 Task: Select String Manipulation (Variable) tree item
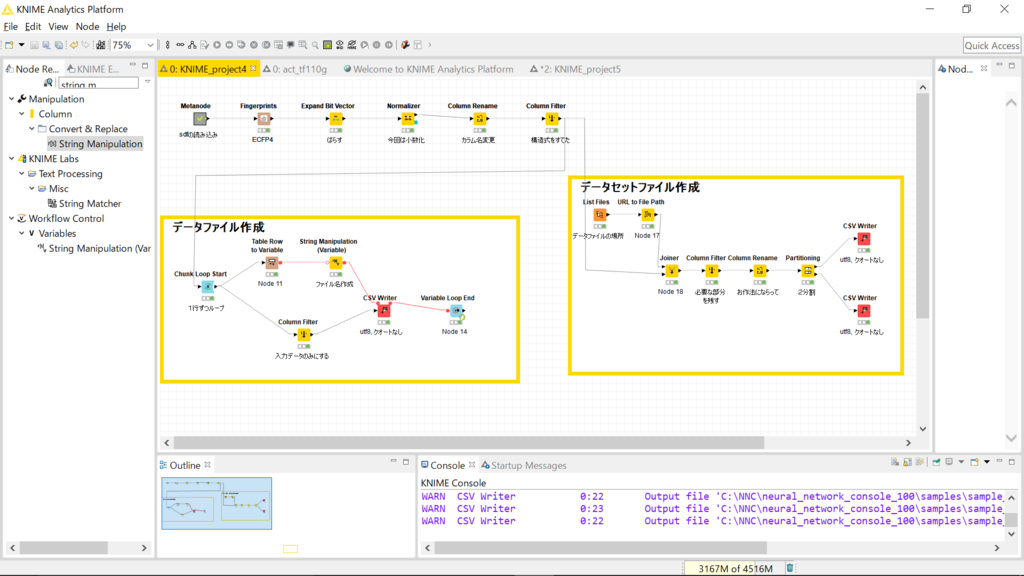94,248
